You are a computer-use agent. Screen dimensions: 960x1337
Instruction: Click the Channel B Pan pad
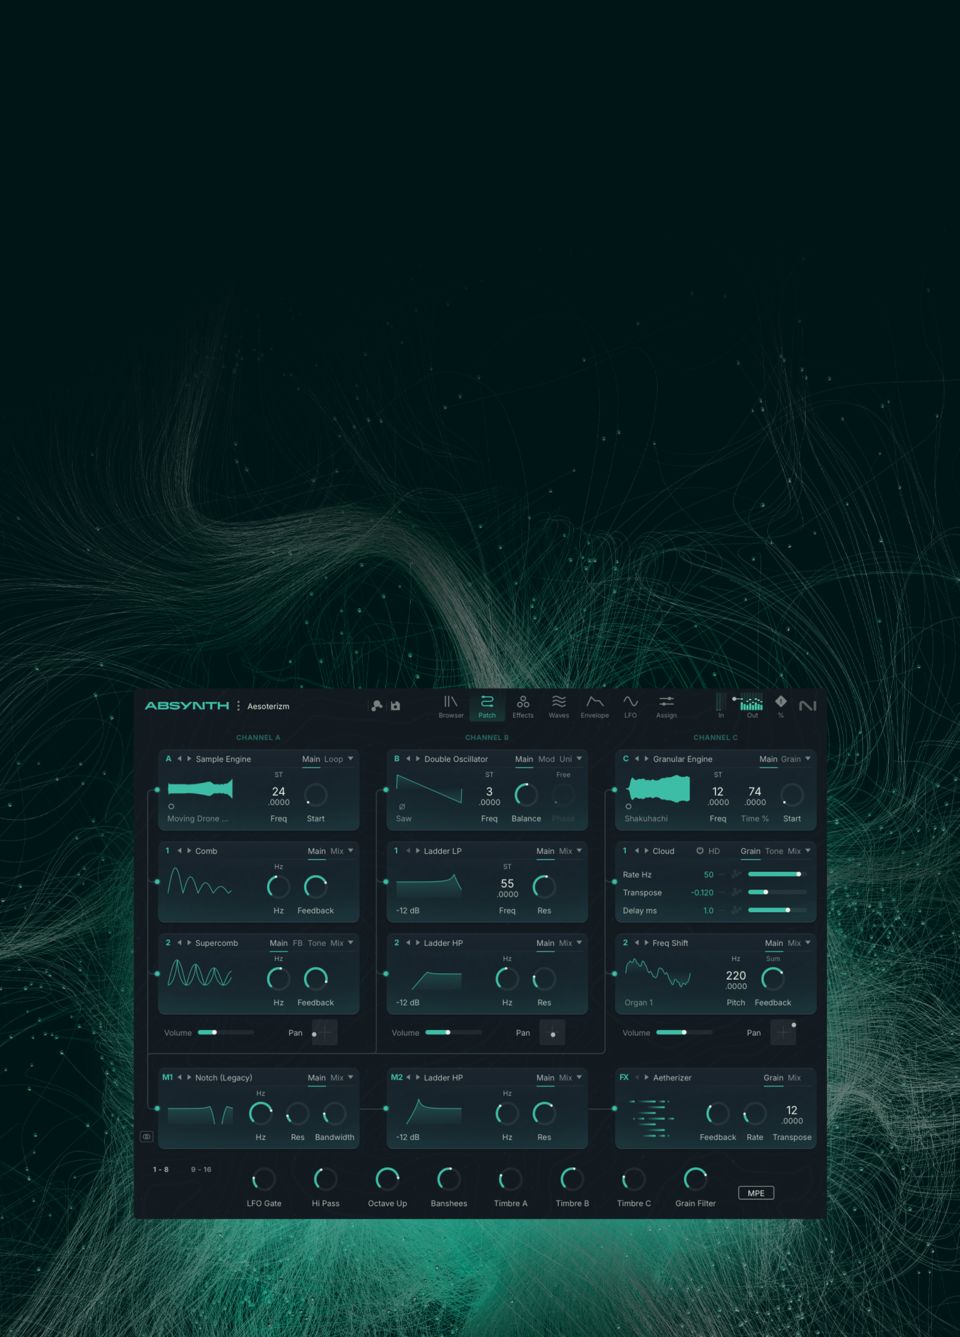pyautogui.click(x=552, y=1032)
